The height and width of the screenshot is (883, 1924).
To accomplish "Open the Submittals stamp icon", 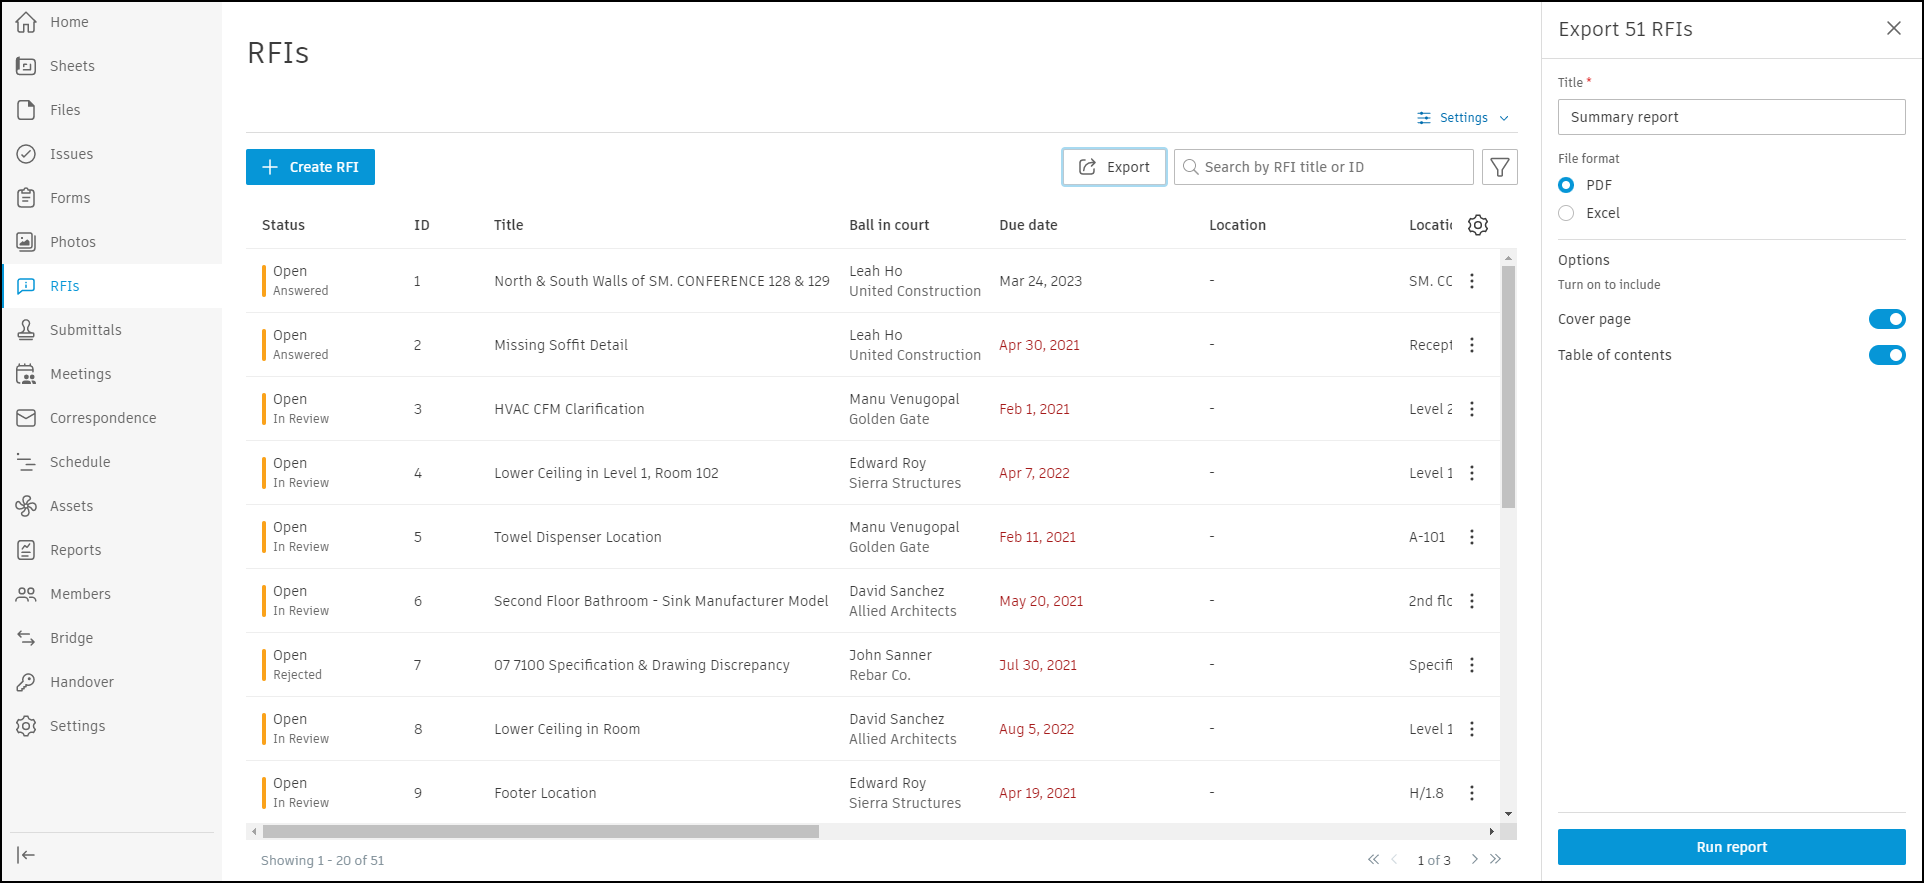I will 26,330.
